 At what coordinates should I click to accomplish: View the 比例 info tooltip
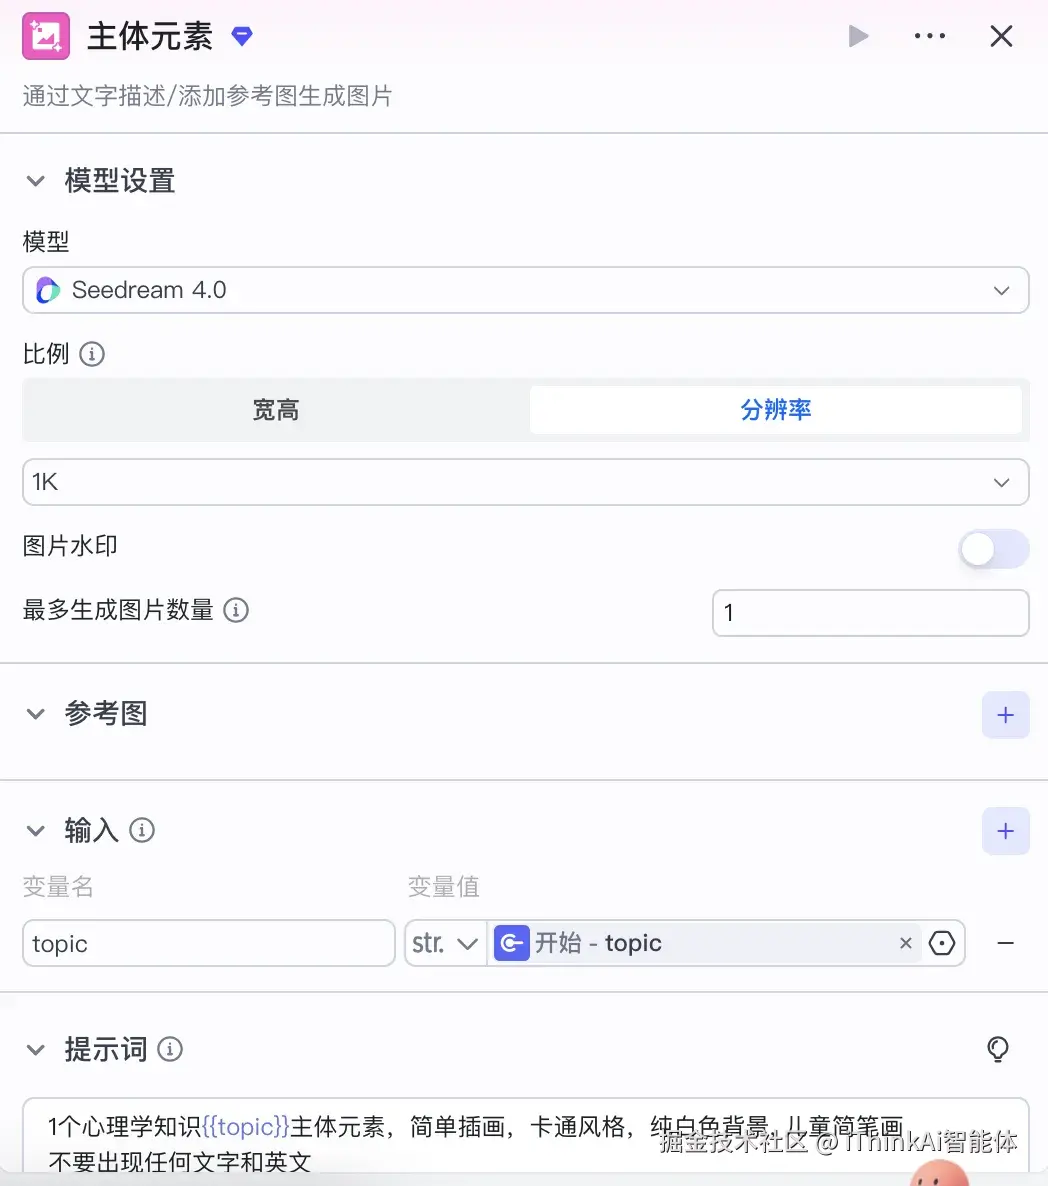coord(91,354)
